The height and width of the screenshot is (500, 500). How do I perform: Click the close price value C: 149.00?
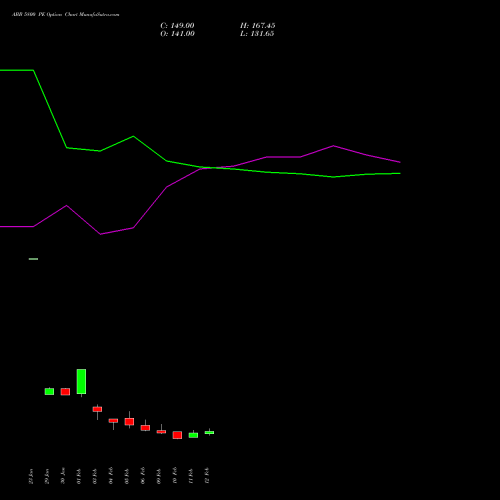(x=177, y=26)
